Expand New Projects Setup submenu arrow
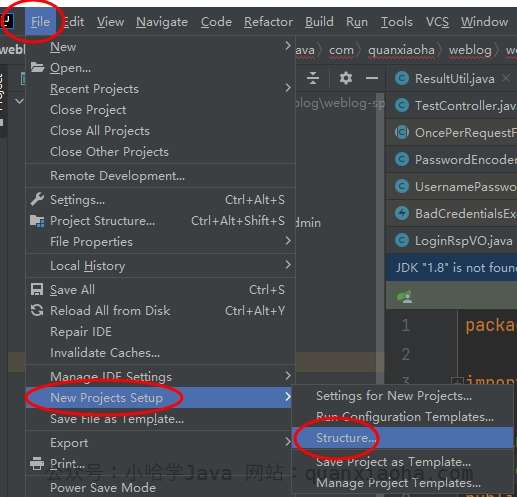517x497 pixels. pyautogui.click(x=288, y=397)
